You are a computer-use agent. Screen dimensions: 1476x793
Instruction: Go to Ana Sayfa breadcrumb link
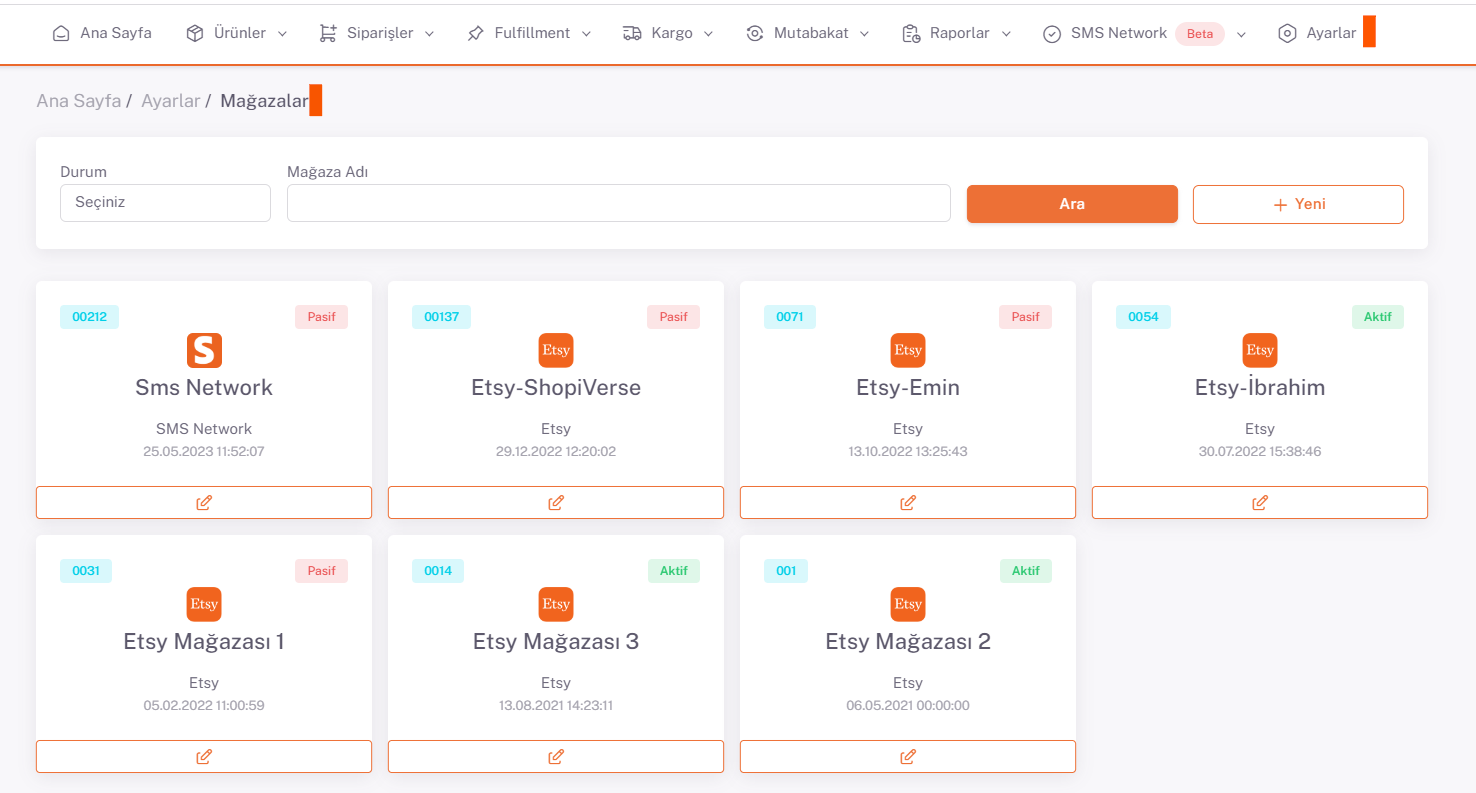point(78,101)
